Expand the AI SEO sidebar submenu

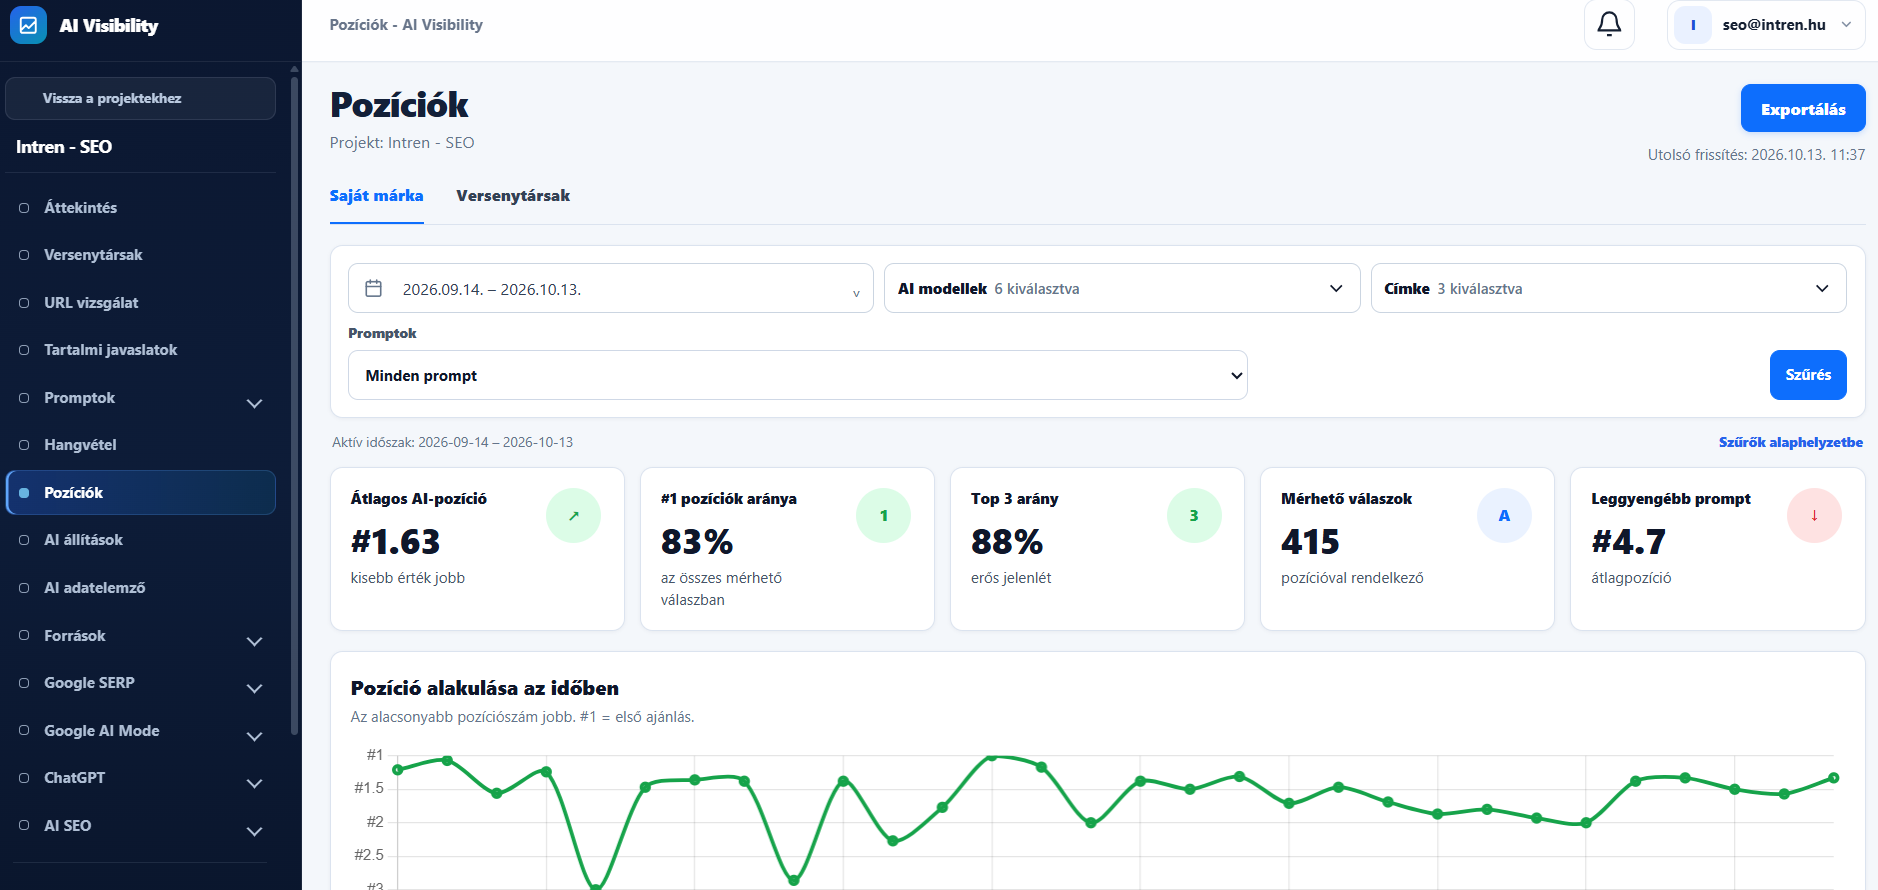click(x=255, y=831)
